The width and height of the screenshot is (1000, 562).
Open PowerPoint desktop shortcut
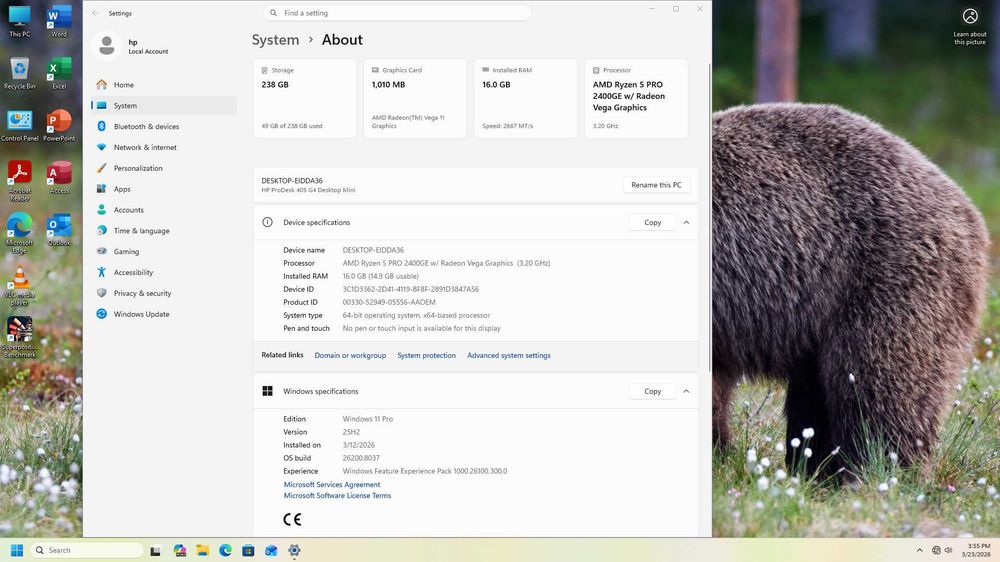click(59, 125)
